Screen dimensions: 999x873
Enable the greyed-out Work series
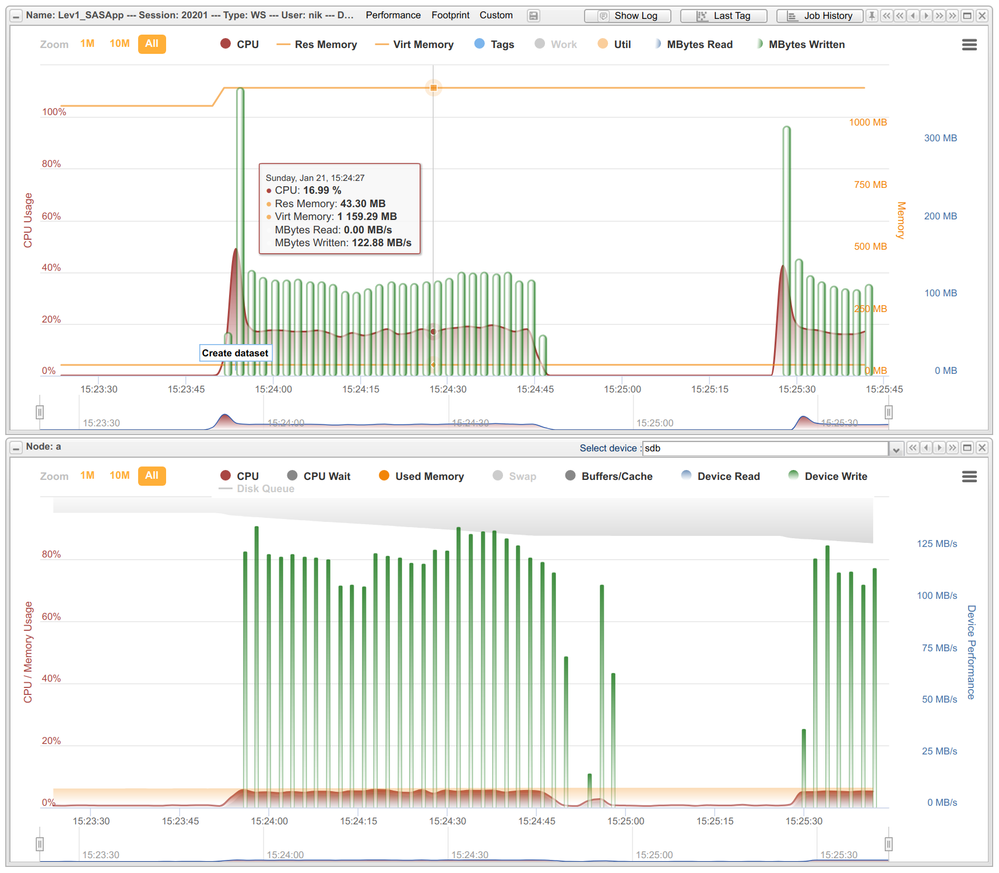pyautogui.click(x=556, y=44)
